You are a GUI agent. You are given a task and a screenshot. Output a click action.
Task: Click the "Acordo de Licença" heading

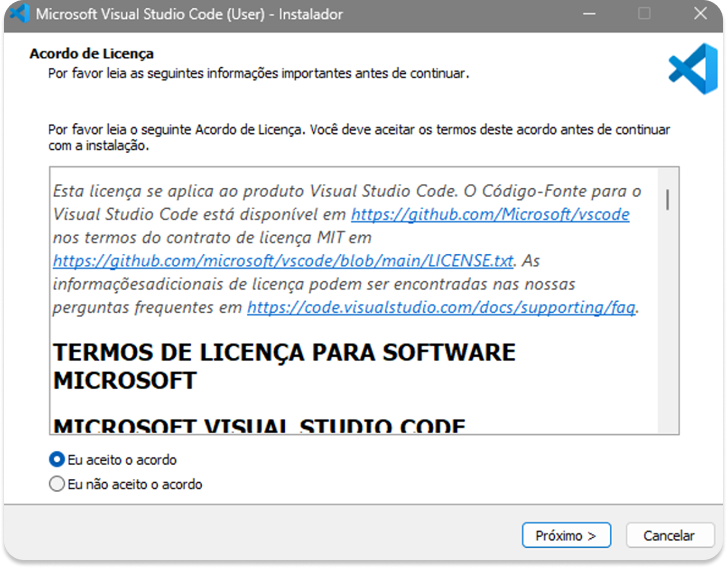tap(91, 54)
